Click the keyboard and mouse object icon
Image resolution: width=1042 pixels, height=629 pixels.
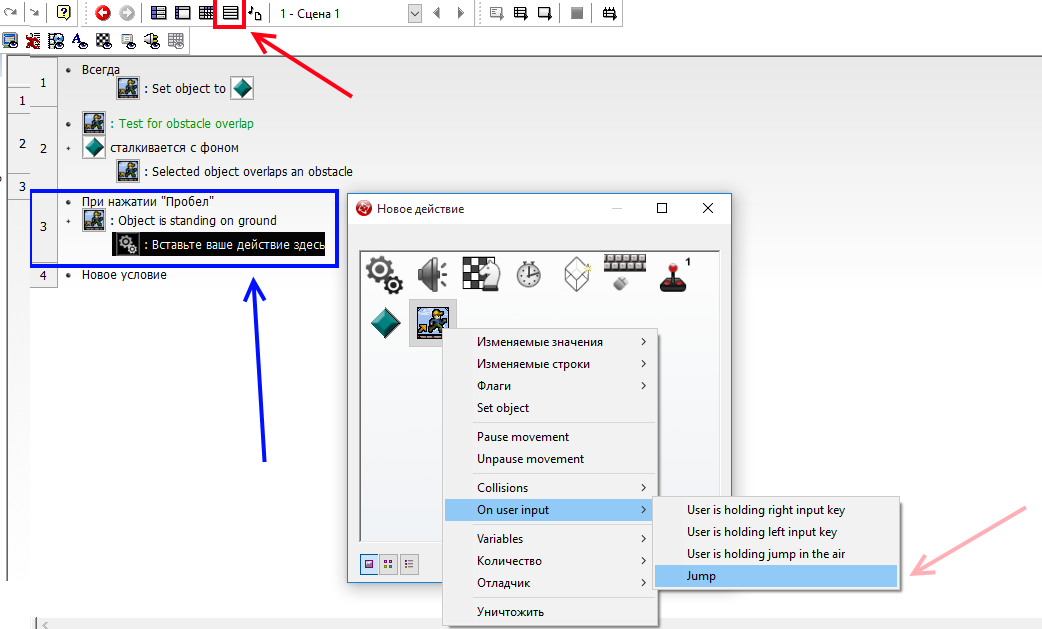point(626,273)
